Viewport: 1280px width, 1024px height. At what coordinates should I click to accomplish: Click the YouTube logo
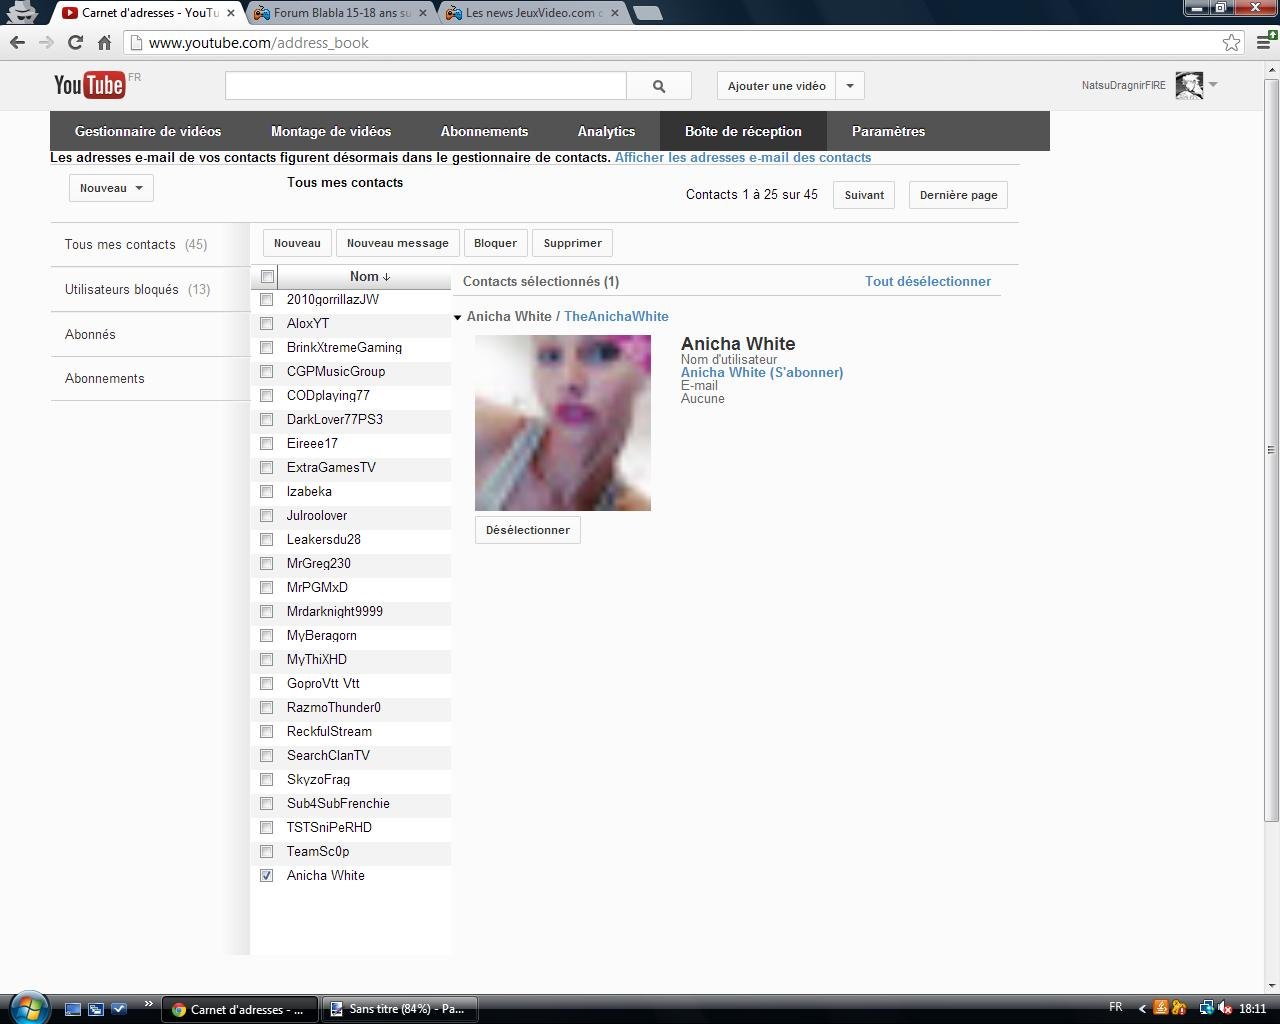point(90,85)
